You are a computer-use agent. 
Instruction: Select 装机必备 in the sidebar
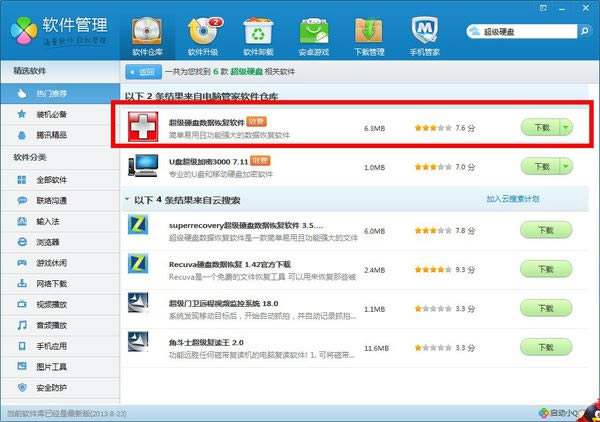(60, 114)
